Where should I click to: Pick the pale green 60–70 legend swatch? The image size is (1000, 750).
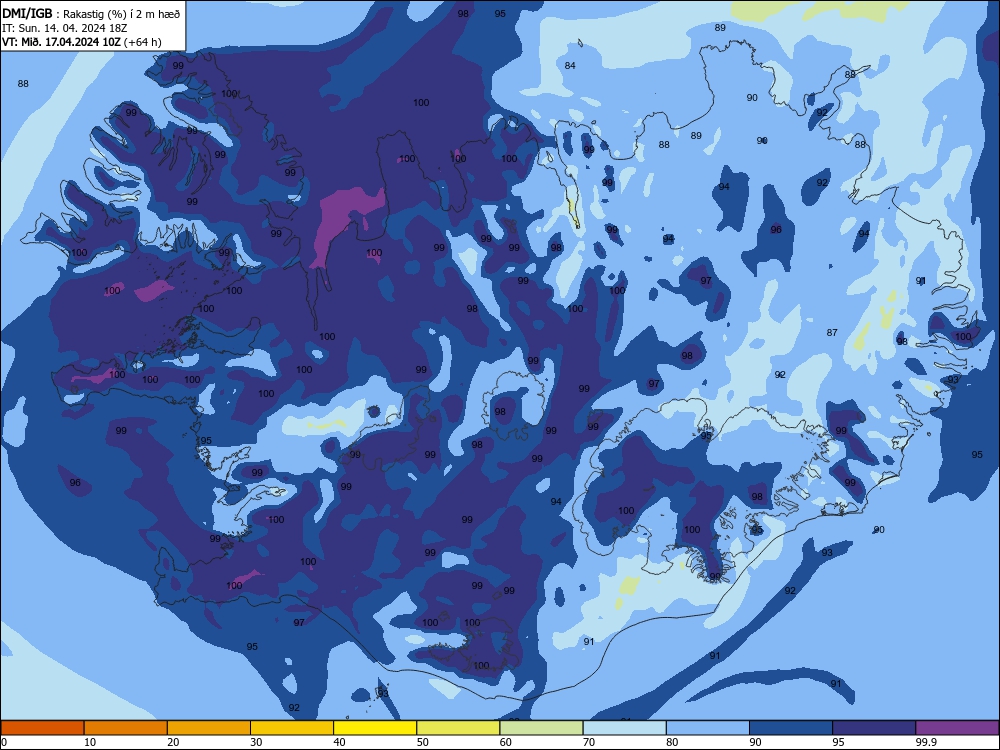coord(541,728)
